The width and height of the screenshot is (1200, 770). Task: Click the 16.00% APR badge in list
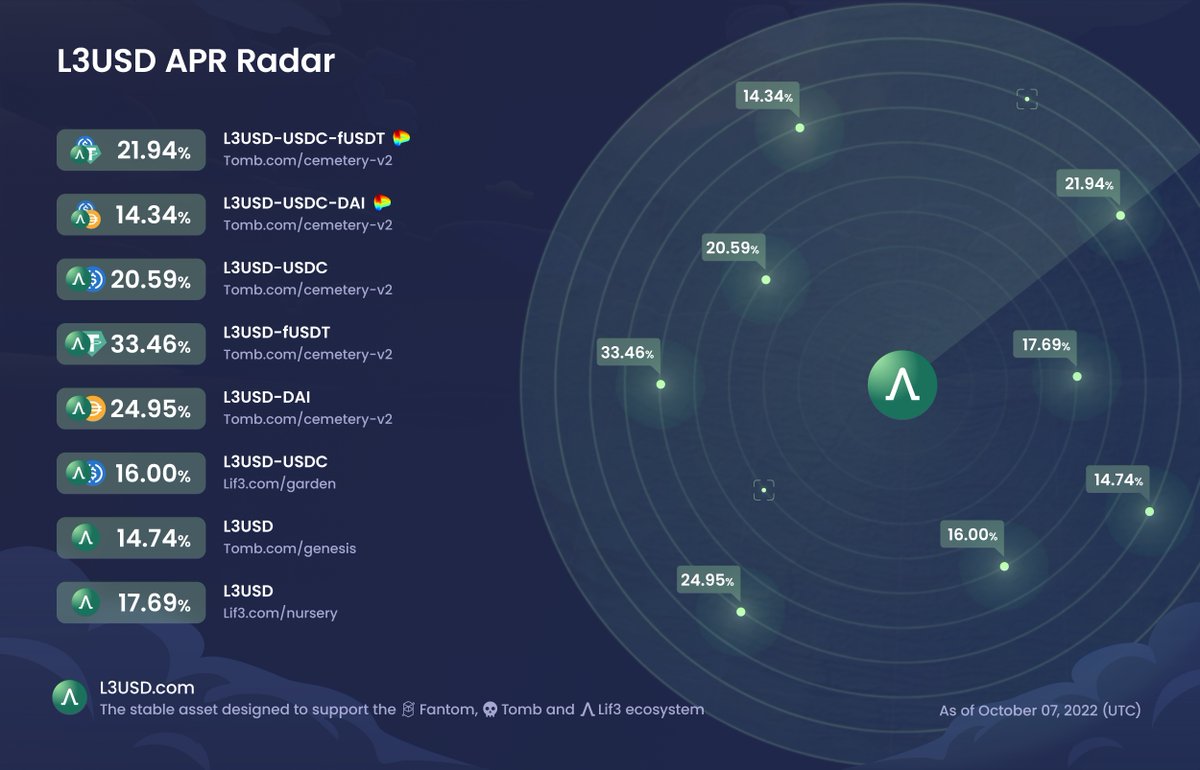point(131,474)
